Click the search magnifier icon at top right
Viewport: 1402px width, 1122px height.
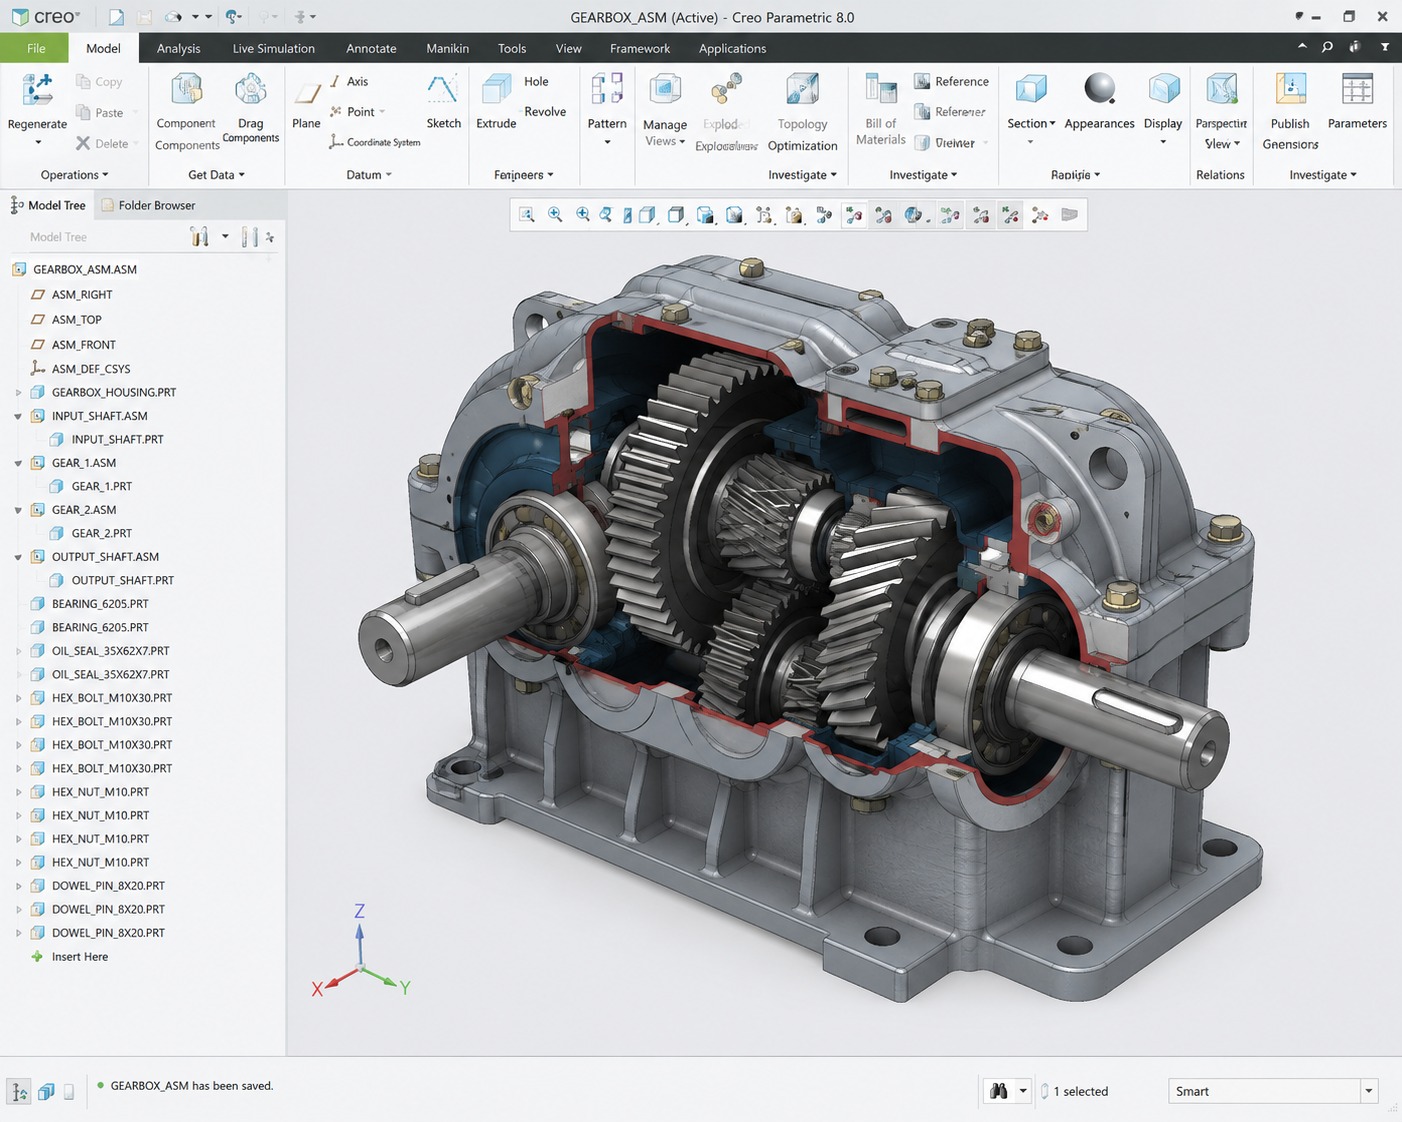(1327, 47)
